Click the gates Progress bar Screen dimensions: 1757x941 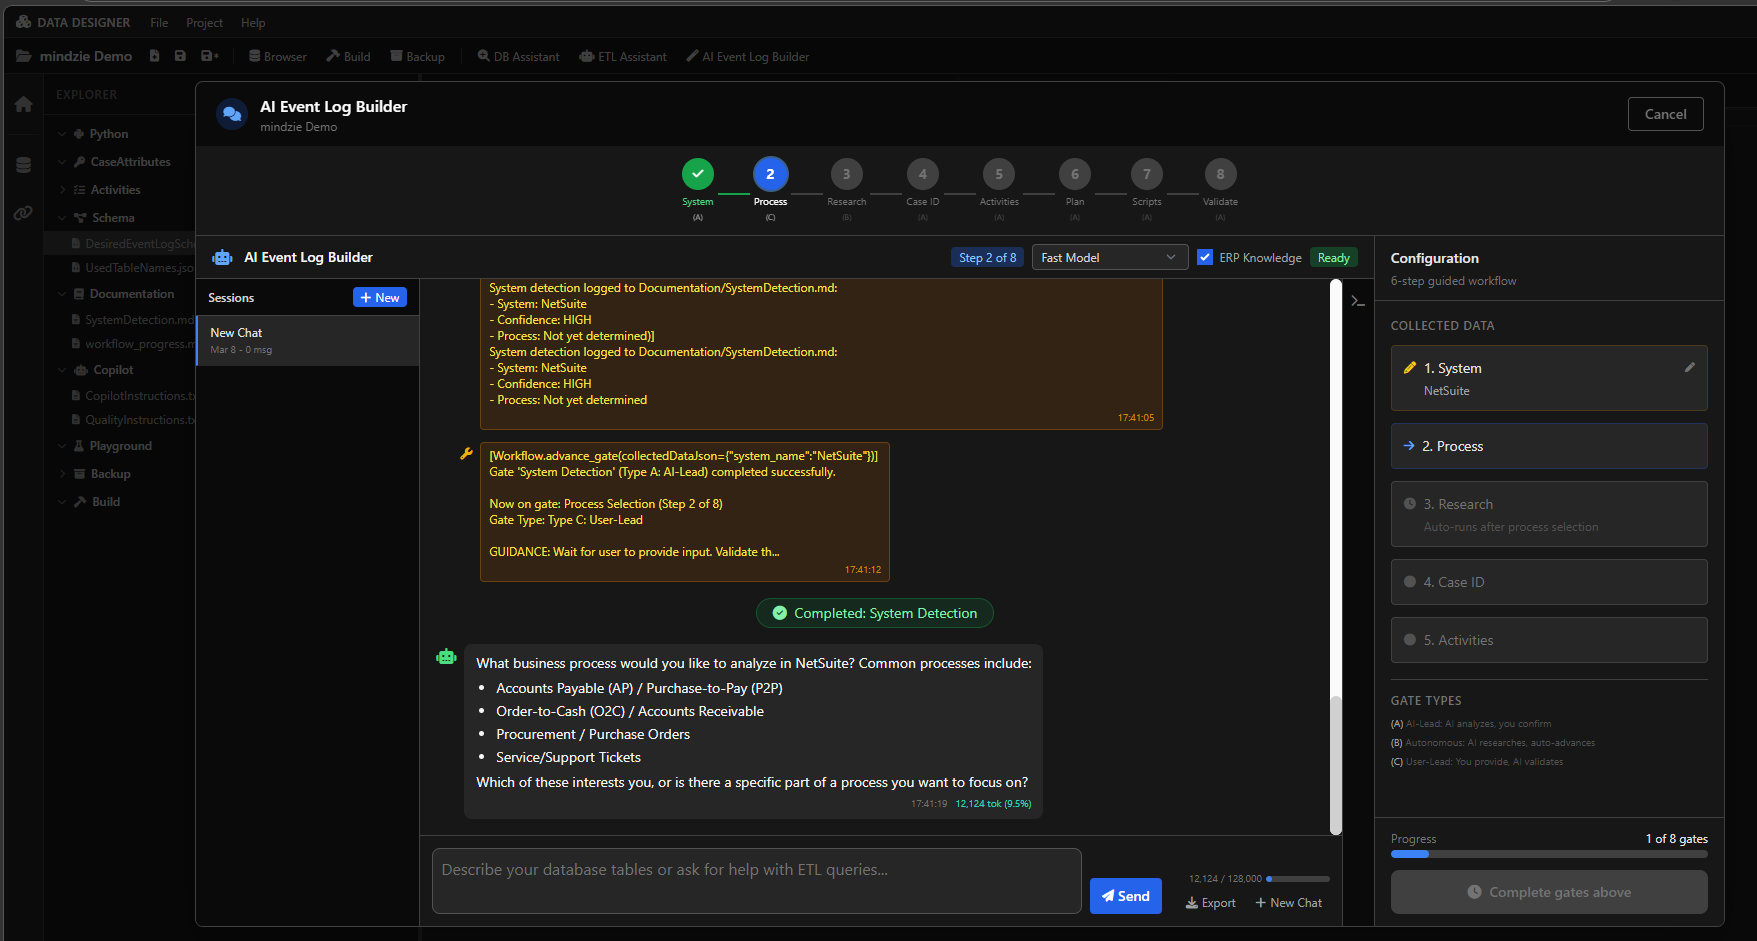click(x=1548, y=854)
